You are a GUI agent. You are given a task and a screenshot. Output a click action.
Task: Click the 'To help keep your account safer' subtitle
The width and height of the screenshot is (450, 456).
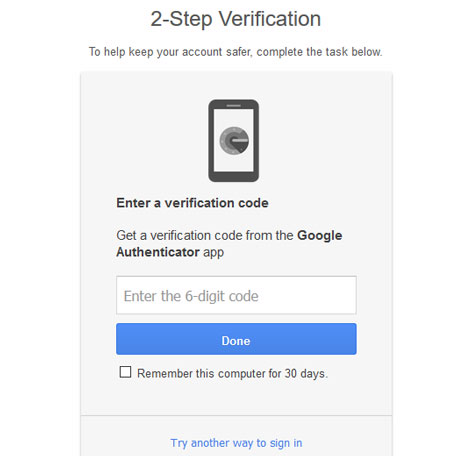click(x=235, y=52)
